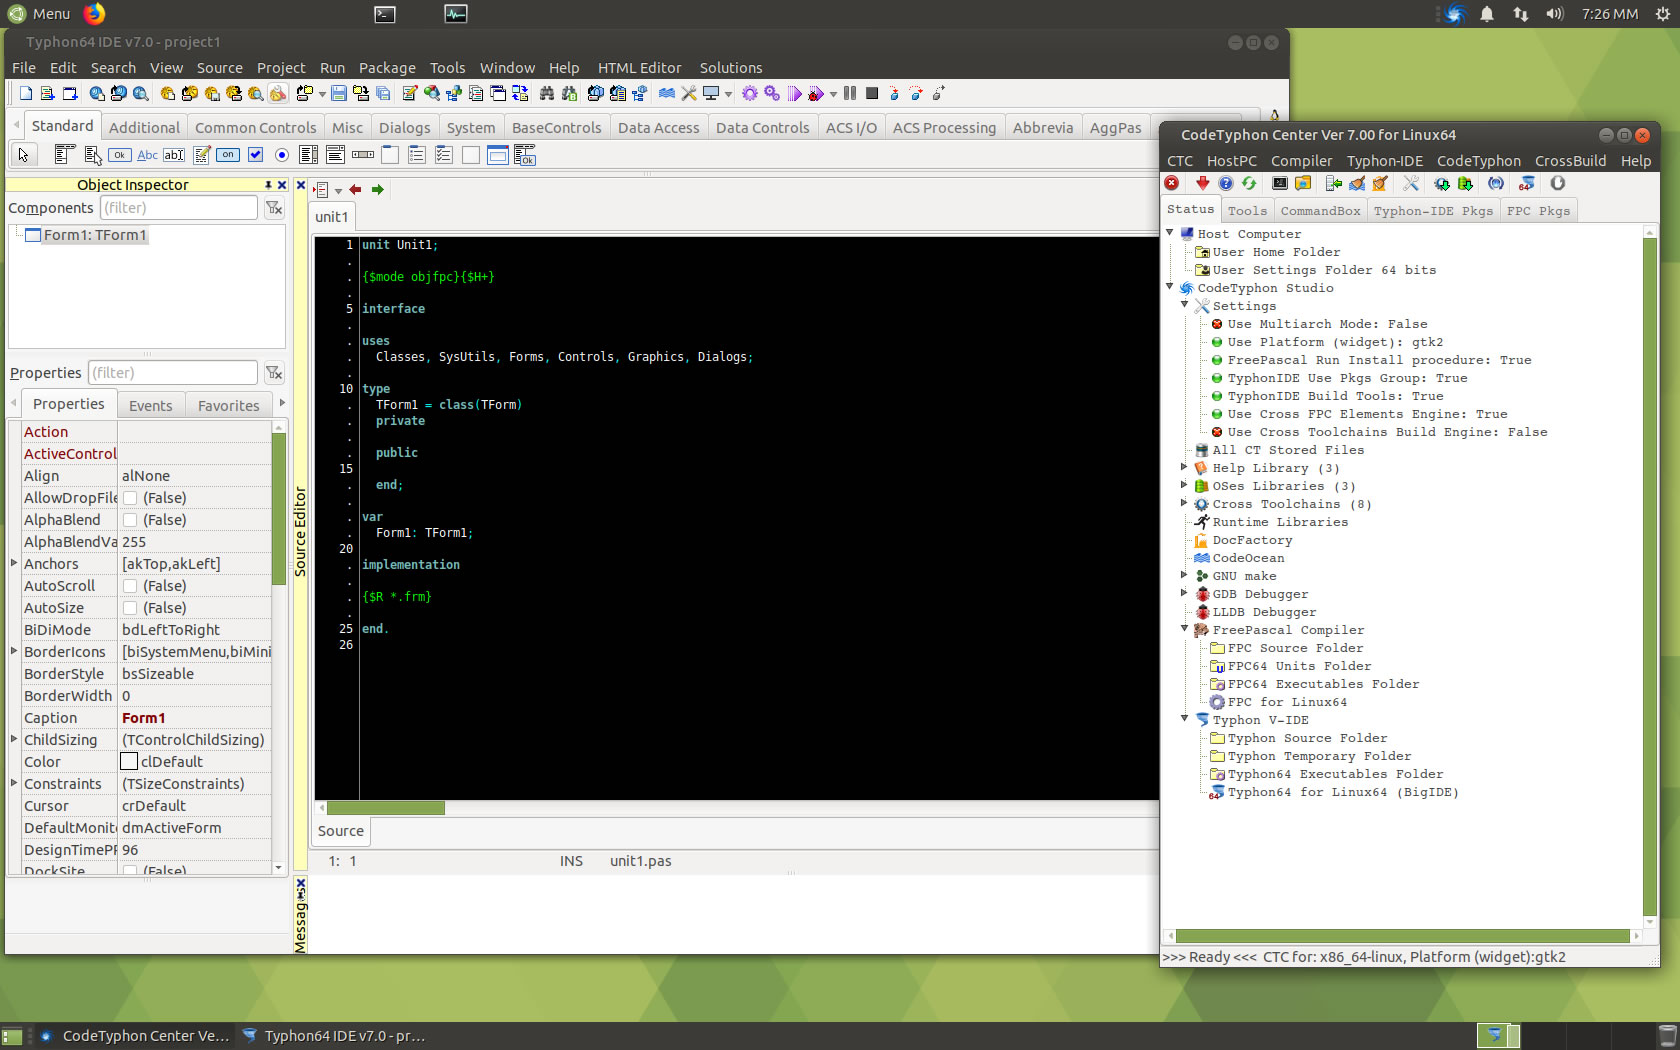Select the TToggleBox 'on' component icon

pyautogui.click(x=228, y=155)
